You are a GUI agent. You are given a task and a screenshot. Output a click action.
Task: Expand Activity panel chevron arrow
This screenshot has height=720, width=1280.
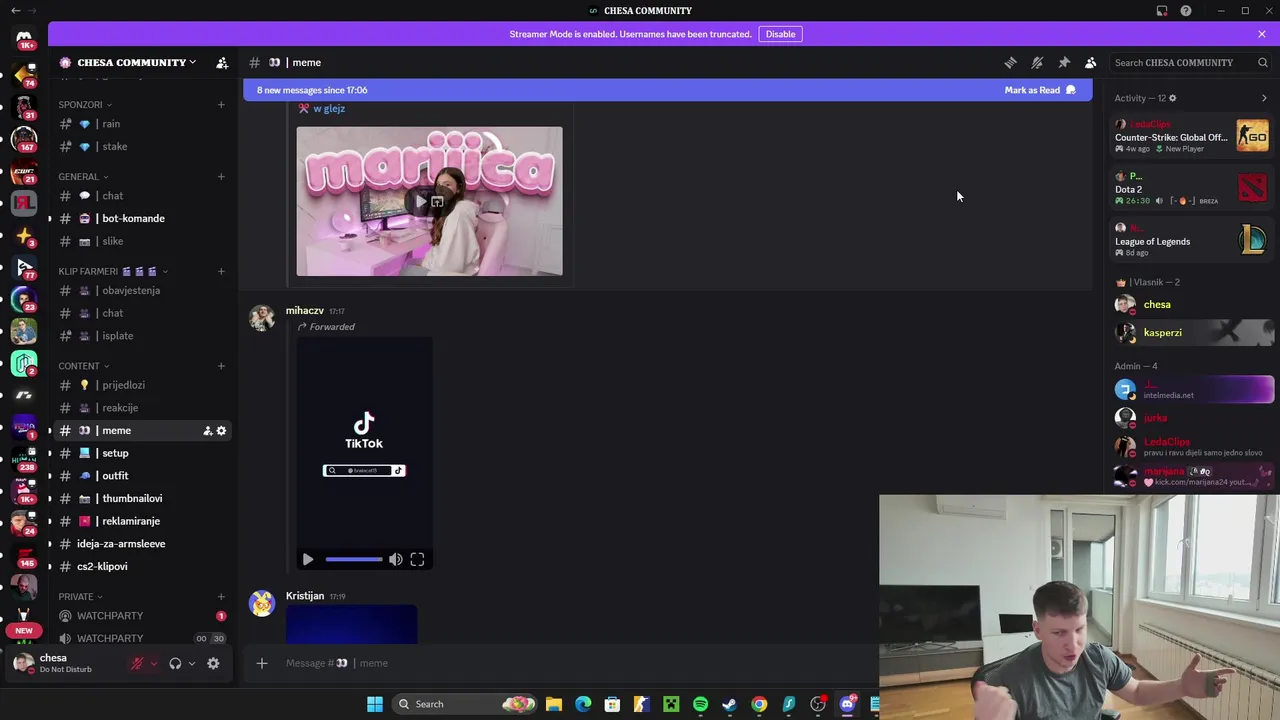pyautogui.click(x=1264, y=98)
